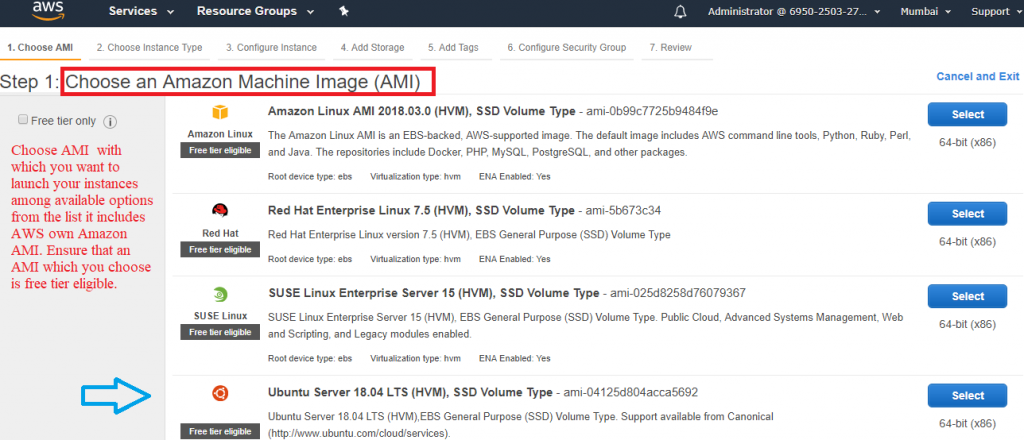Screen dimensions: 1024x440
Task: Click the ubuntu.com cloud services URL text
Action: [x=359, y=433]
